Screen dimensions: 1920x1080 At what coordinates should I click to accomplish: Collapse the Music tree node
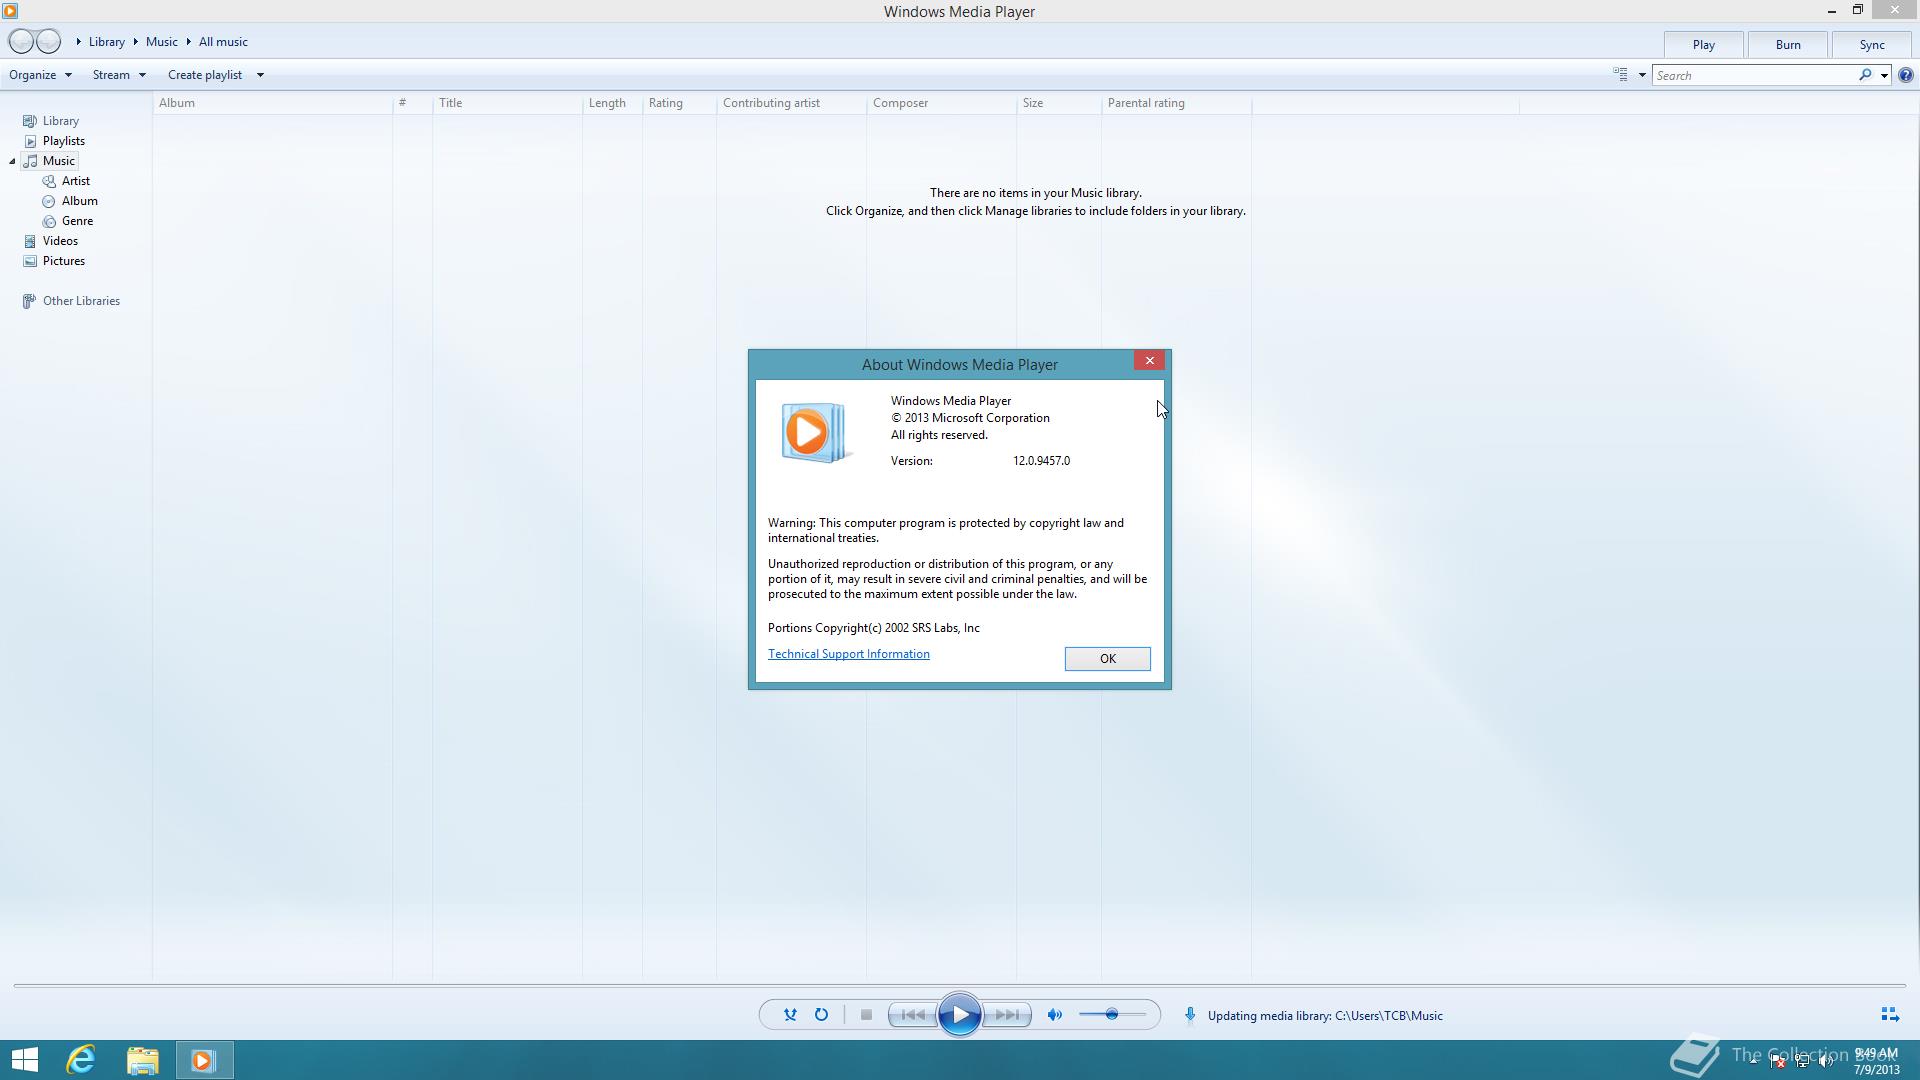tap(12, 161)
